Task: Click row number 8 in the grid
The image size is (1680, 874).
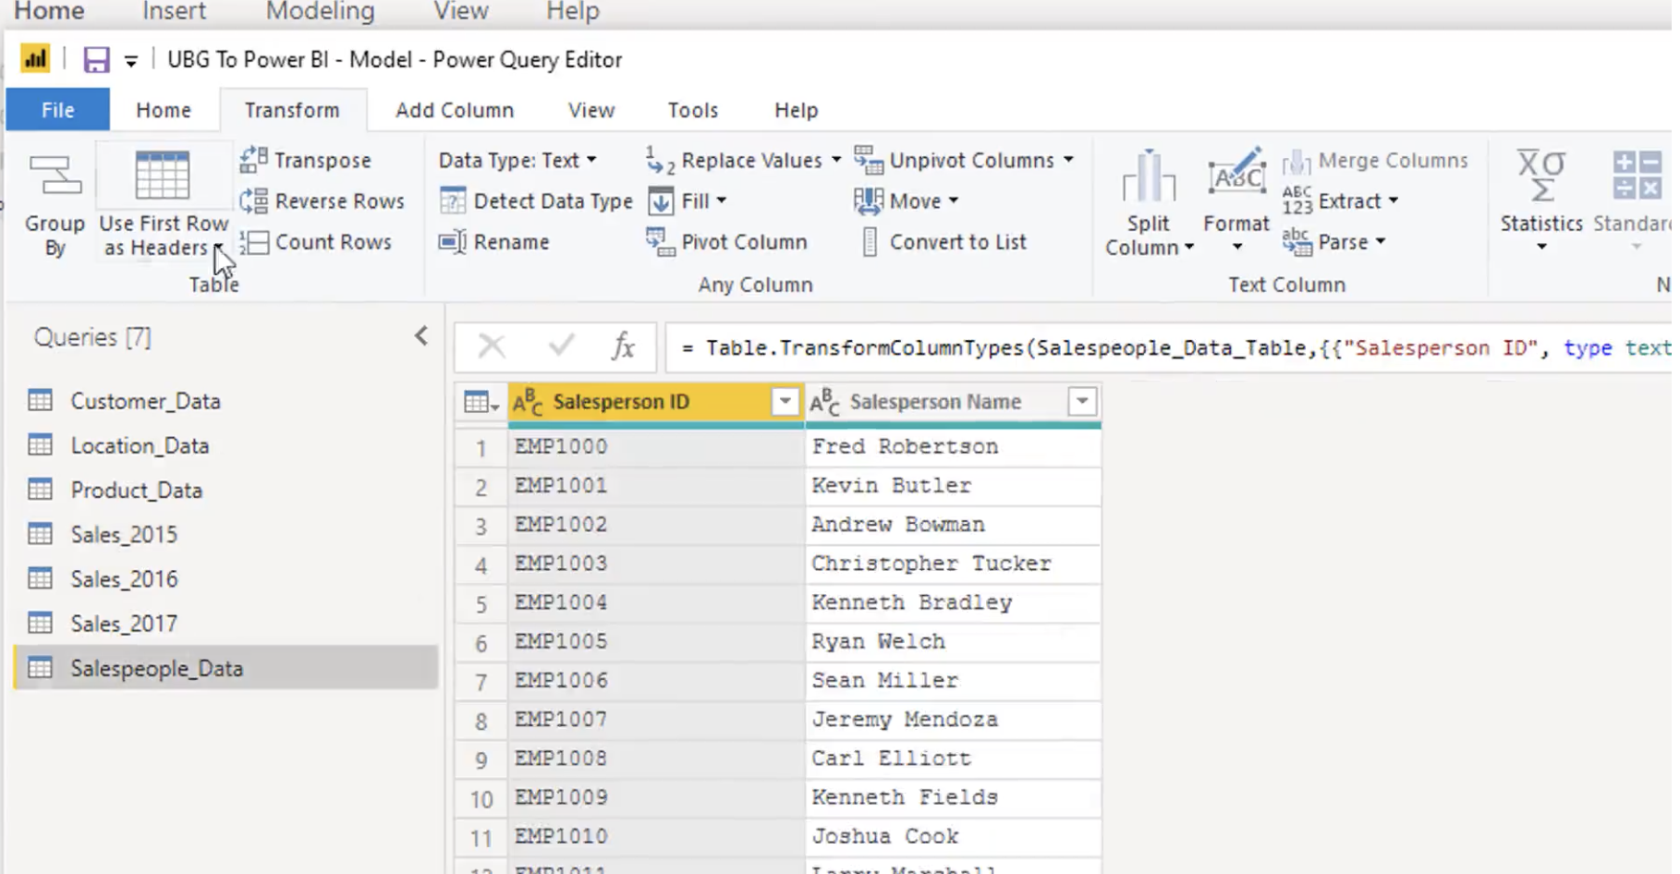Action: click(481, 720)
